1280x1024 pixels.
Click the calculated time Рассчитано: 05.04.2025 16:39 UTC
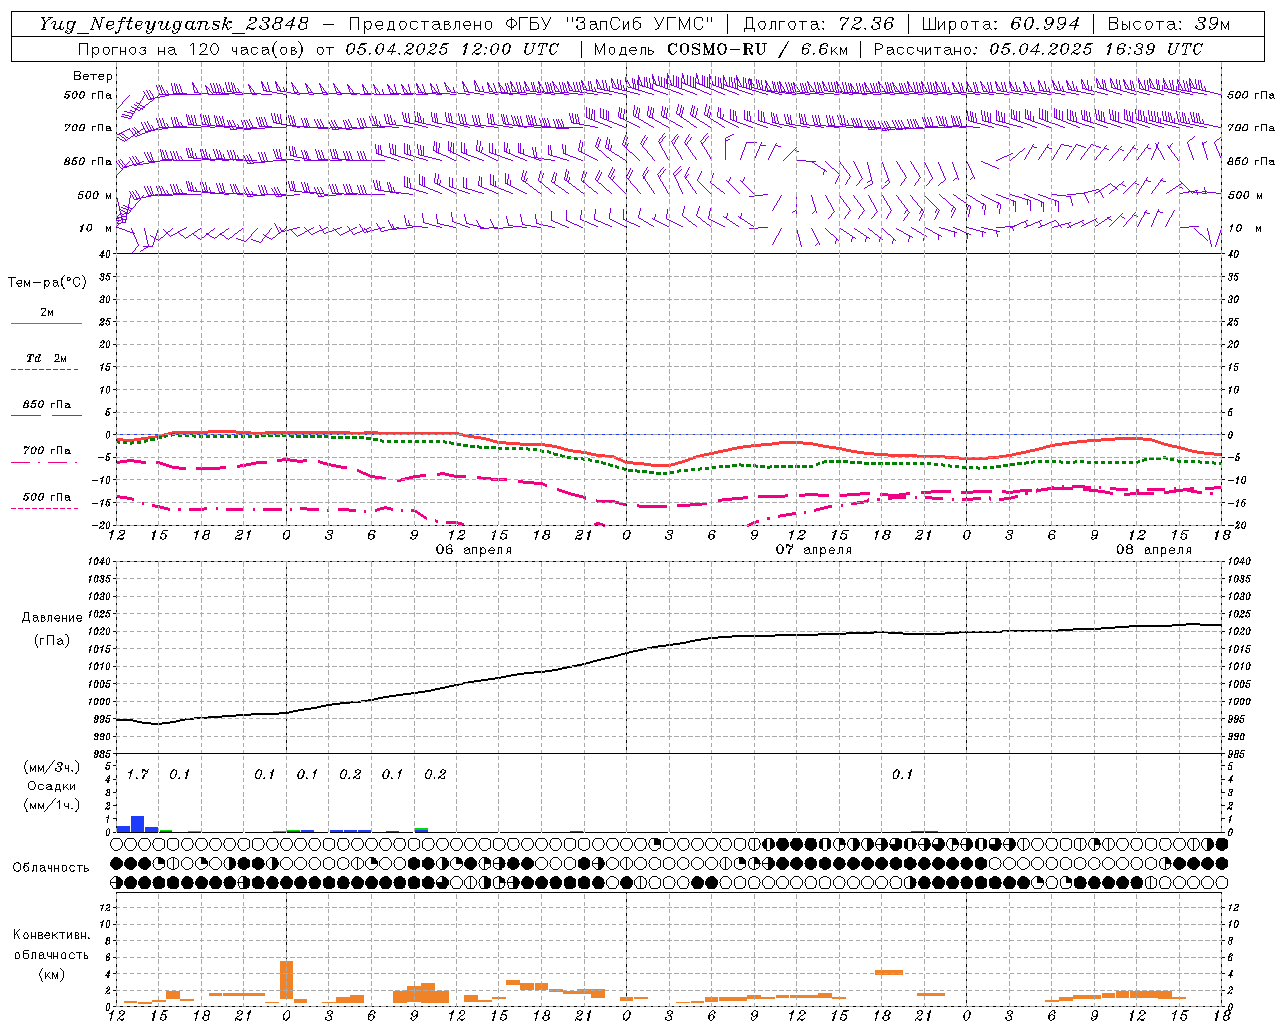(x=1038, y=49)
